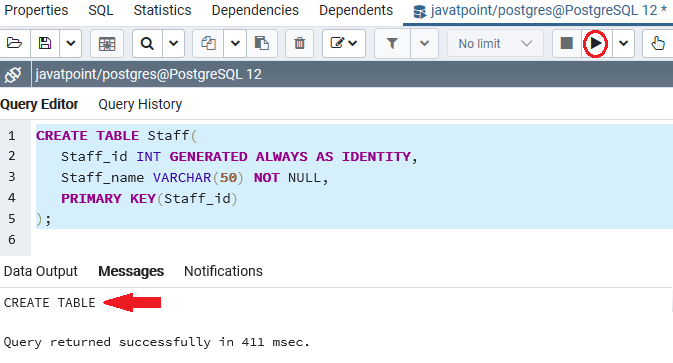This screenshot has width=673, height=363.
Task: Open Find with the magnifier icon
Action: pos(147,43)
